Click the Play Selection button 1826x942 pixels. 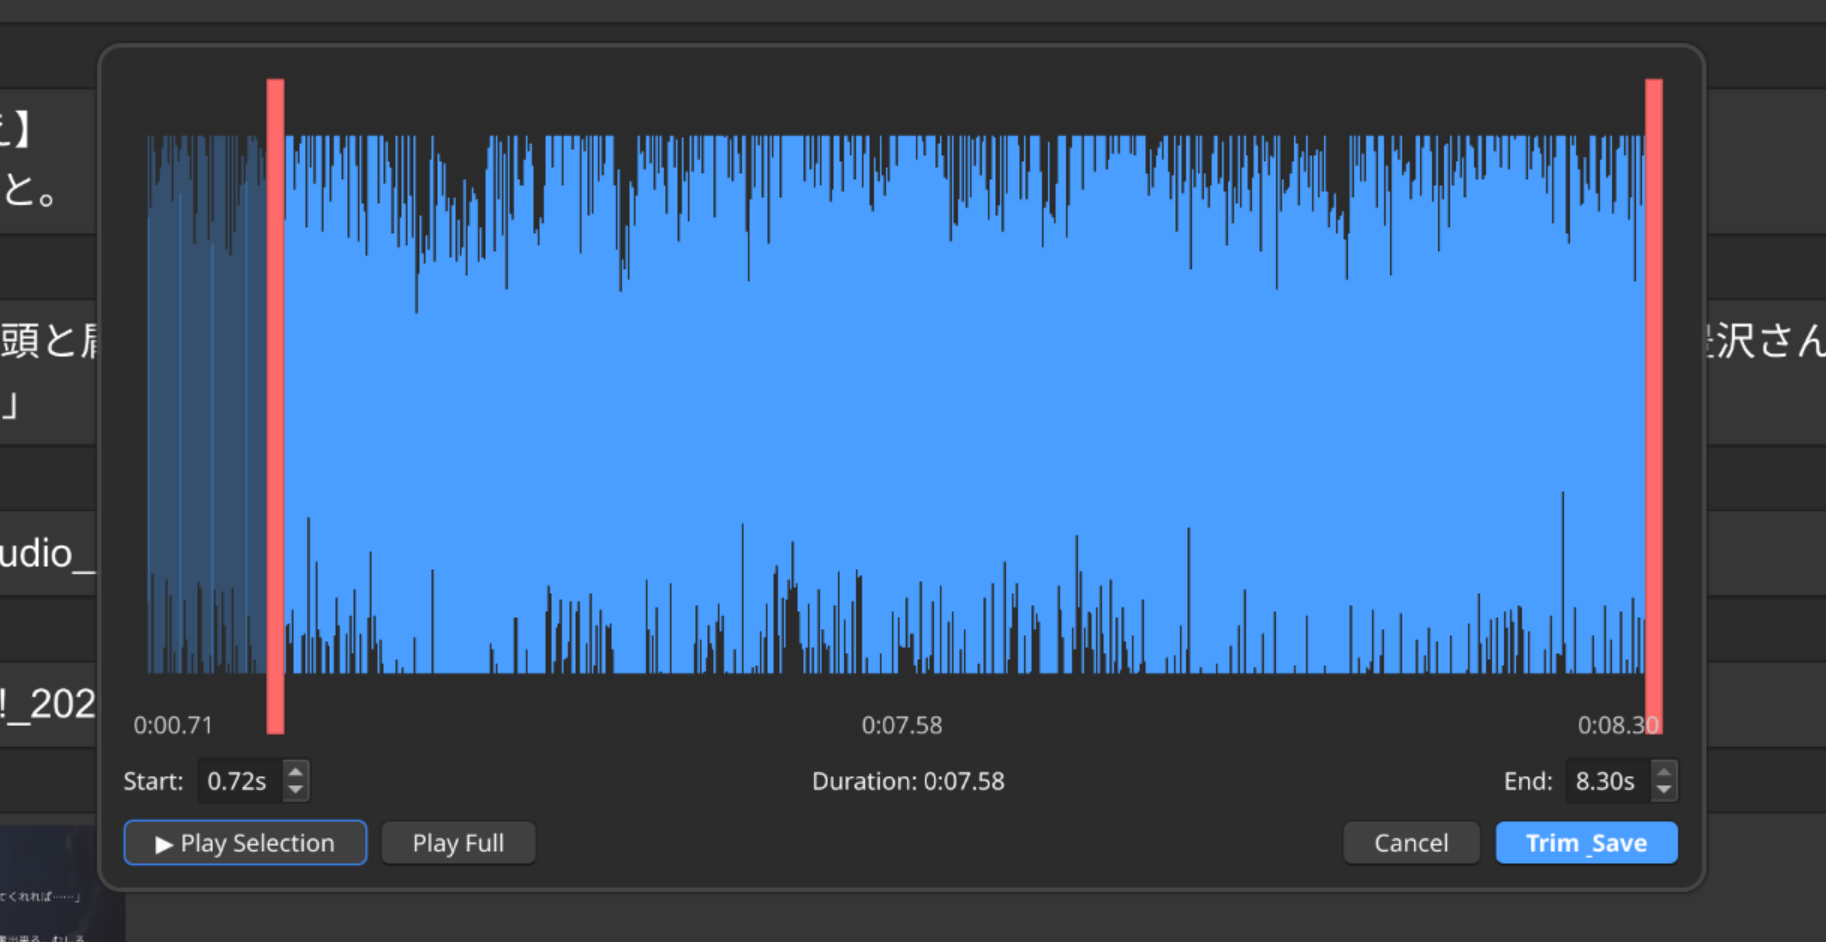[x=245, y=843]
